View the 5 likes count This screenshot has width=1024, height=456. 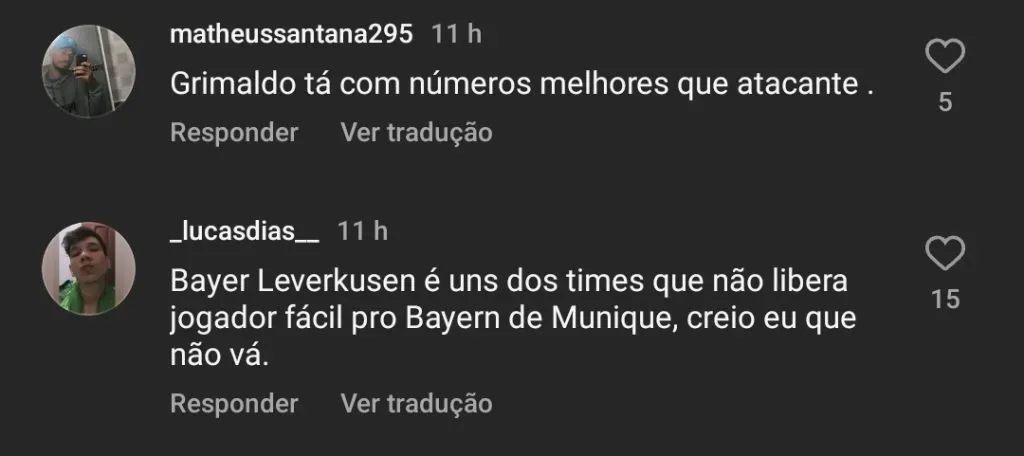pos(945,101)
